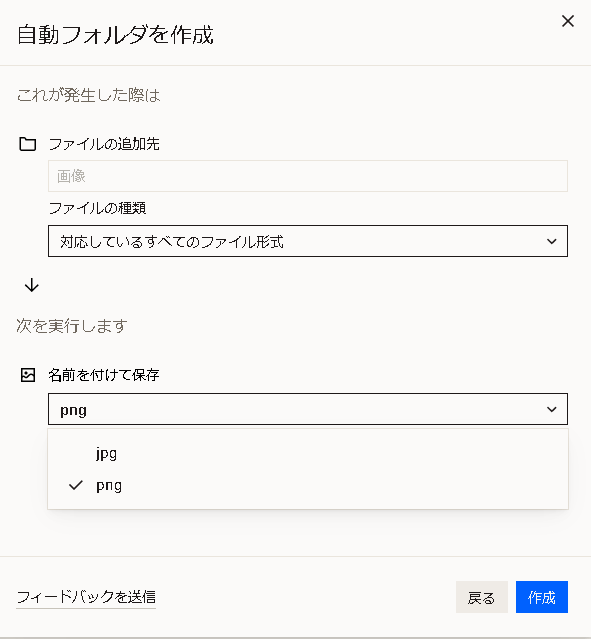Click the chevron on the file type dropdown
The image size is (591, 639).
coord(551,241)
